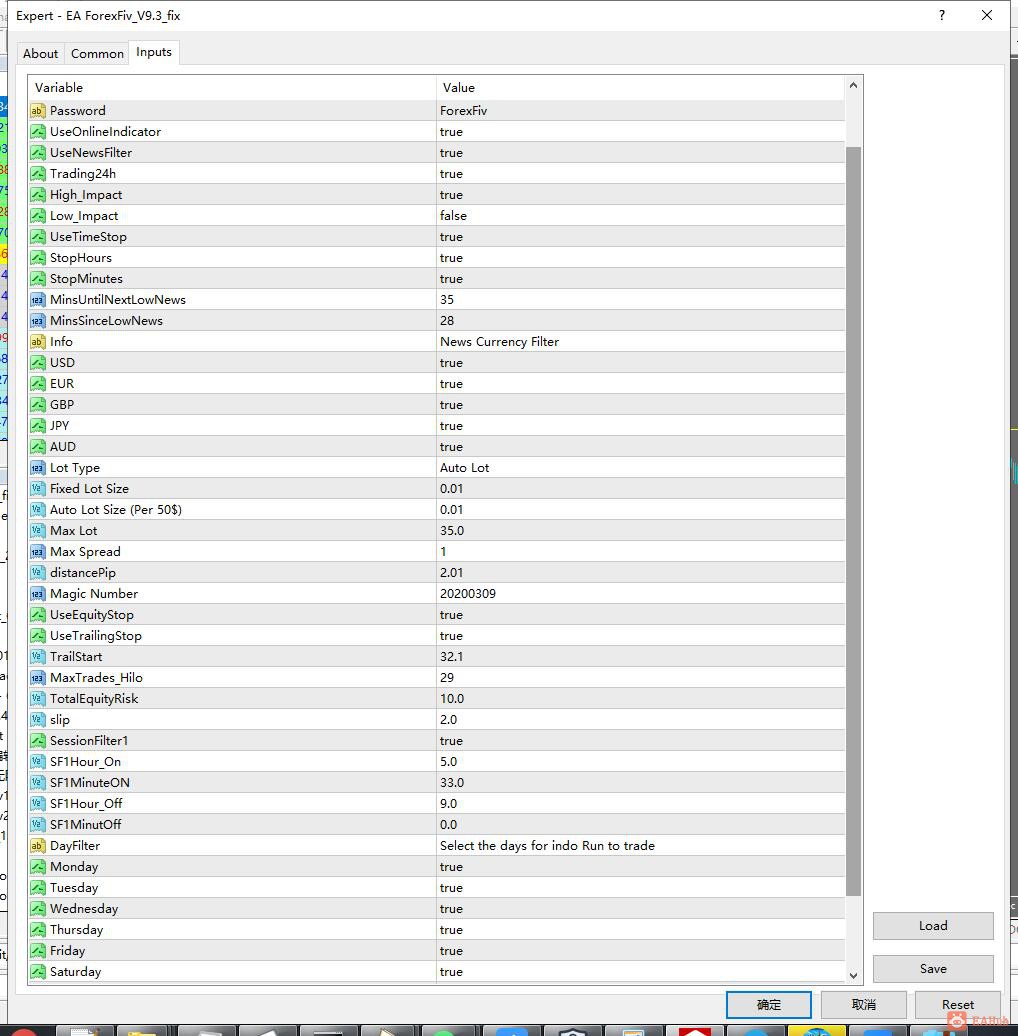1018x1036 pixels.
Task: Toggle the High_Impact true value
Action: pos(640,195)
